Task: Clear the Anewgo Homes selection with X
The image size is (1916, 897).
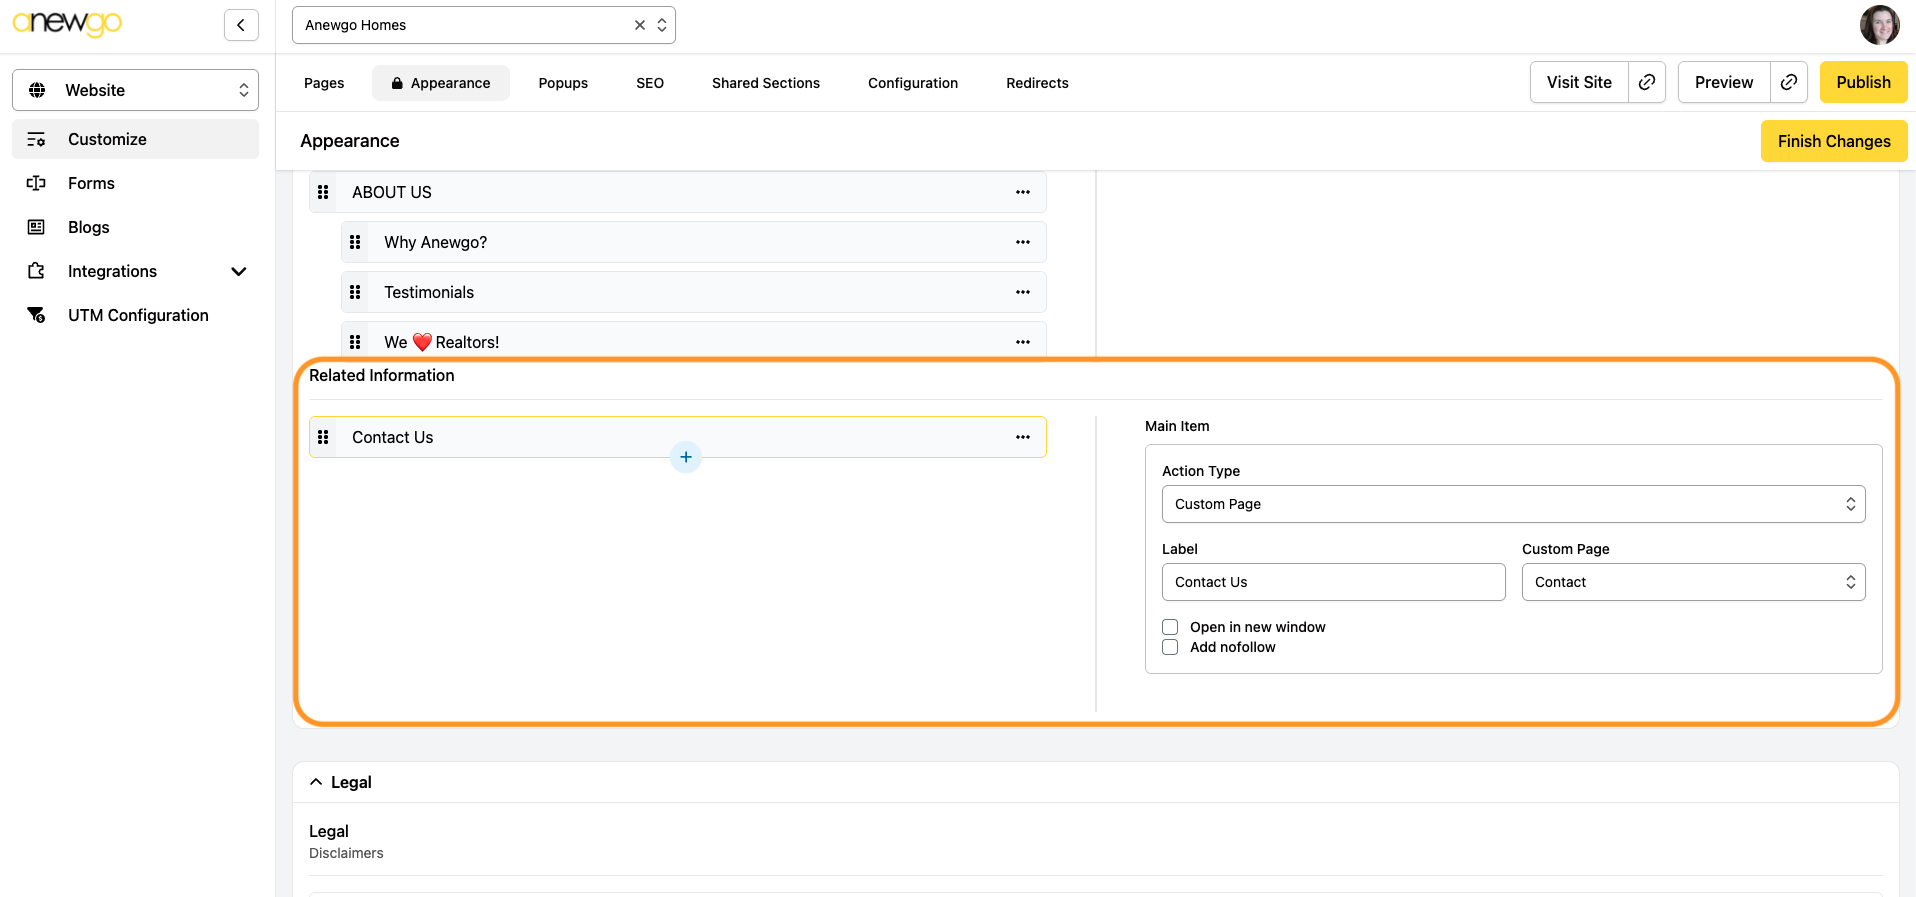Action: tap(640, 25)
